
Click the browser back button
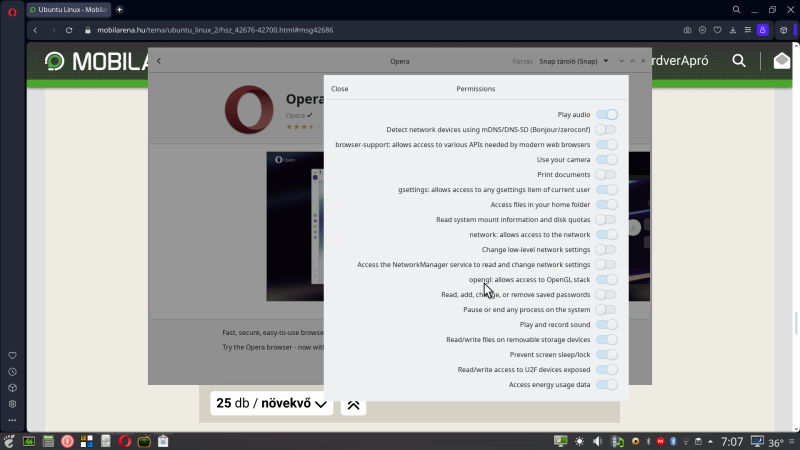click(35, 30)
